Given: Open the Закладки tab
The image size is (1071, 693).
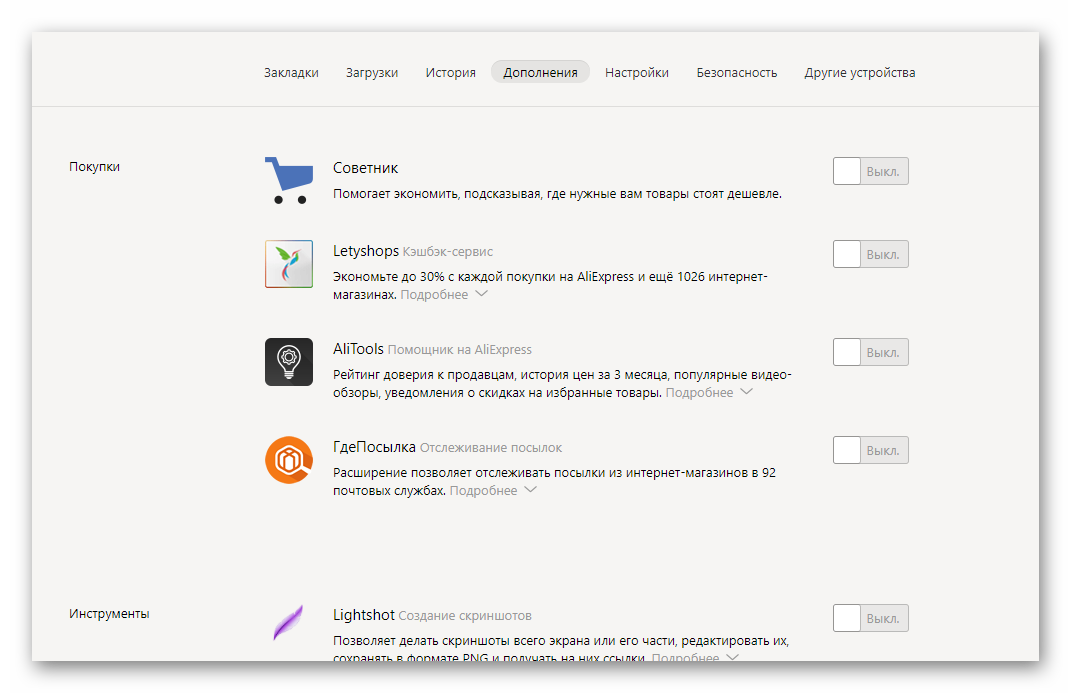Looking at the screenshot, I should pyautogui.click(x=291, y=73).
